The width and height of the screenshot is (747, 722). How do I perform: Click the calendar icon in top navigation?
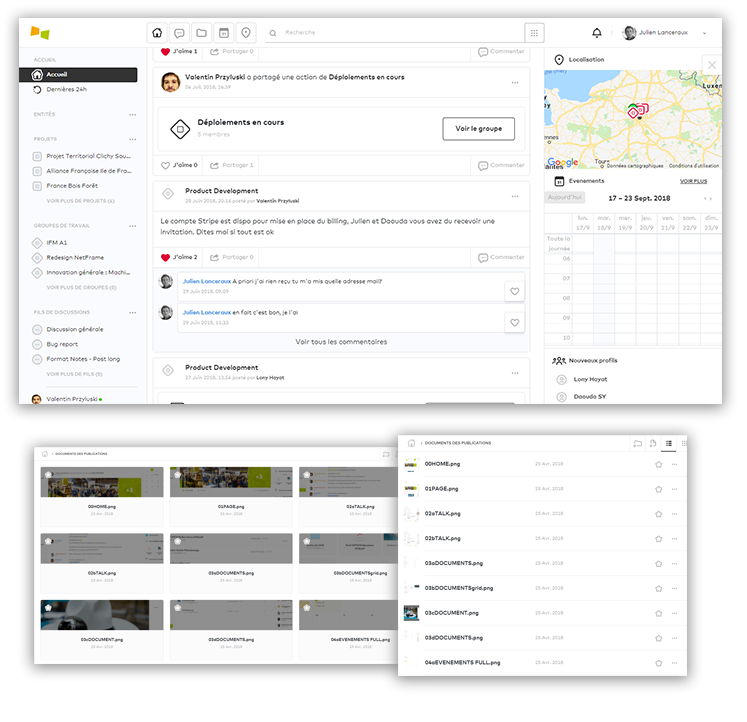tap(224, 32)
